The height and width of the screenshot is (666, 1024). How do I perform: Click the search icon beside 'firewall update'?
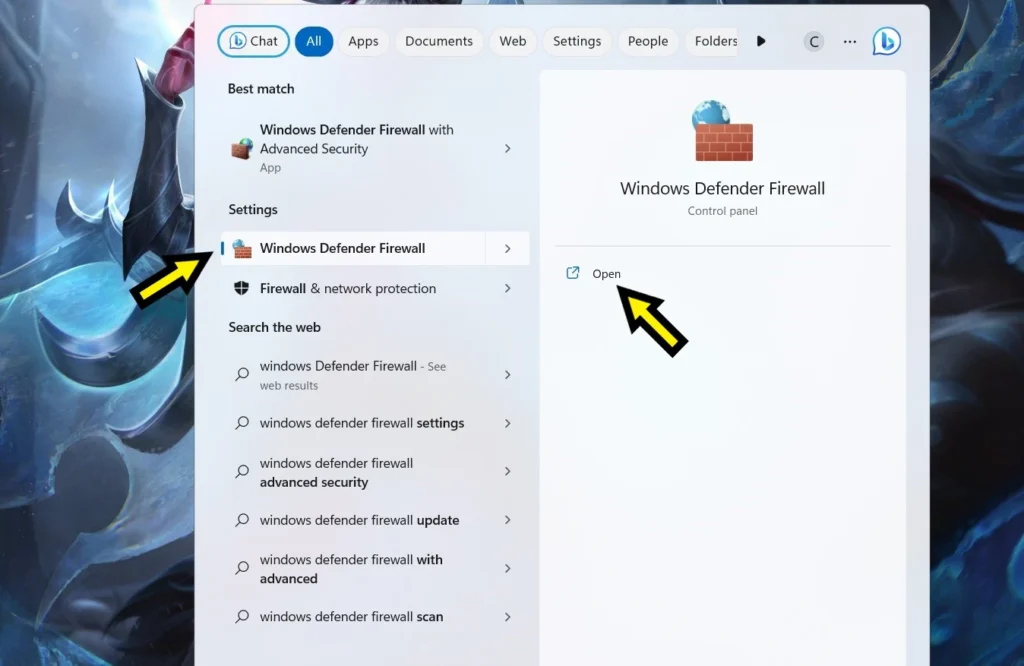242,520
